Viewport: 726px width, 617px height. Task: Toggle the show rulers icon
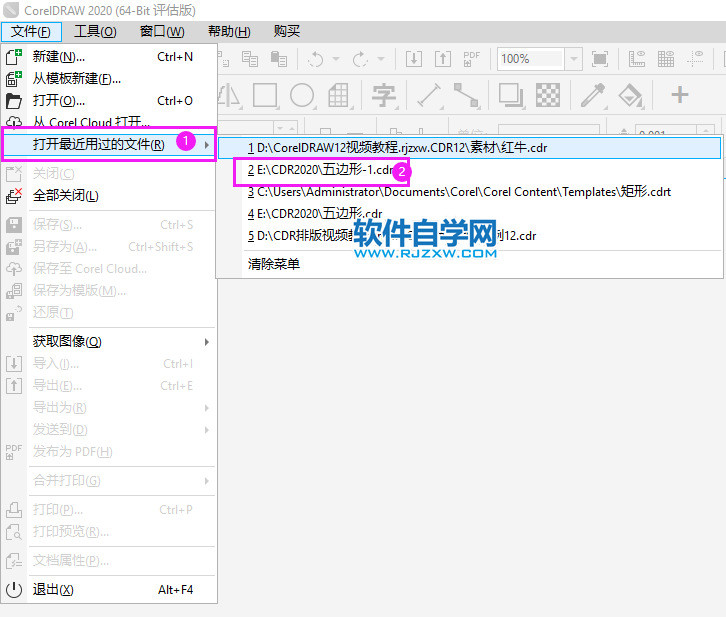pyautogui.click(x=637, y=59)
